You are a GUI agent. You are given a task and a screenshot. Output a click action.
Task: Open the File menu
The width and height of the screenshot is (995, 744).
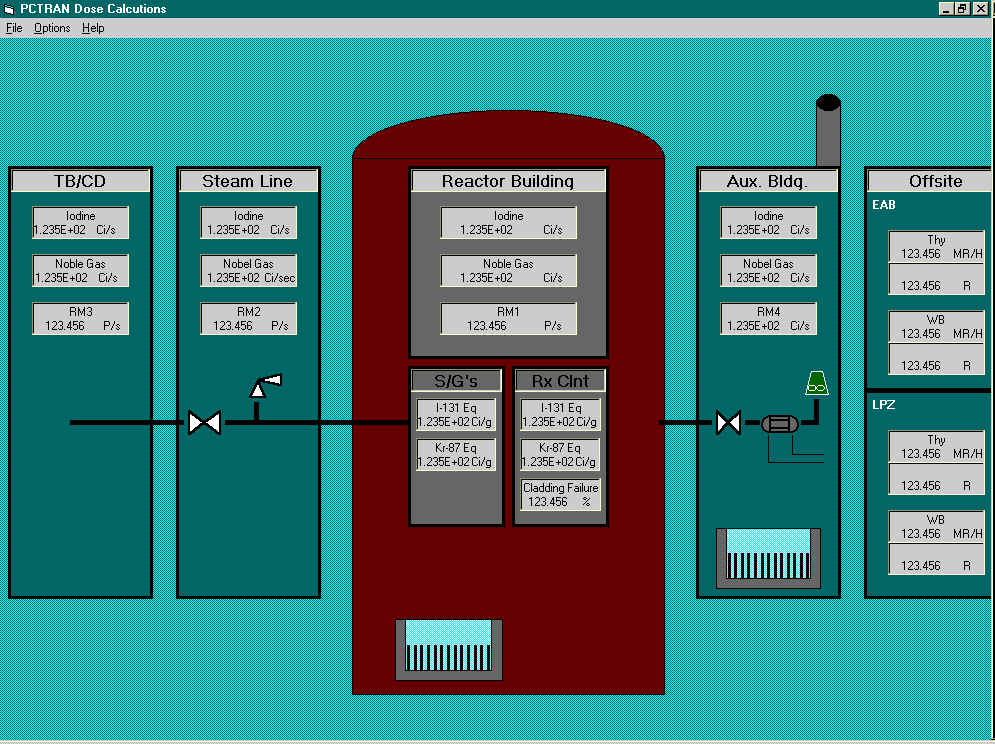pos(14,28)
